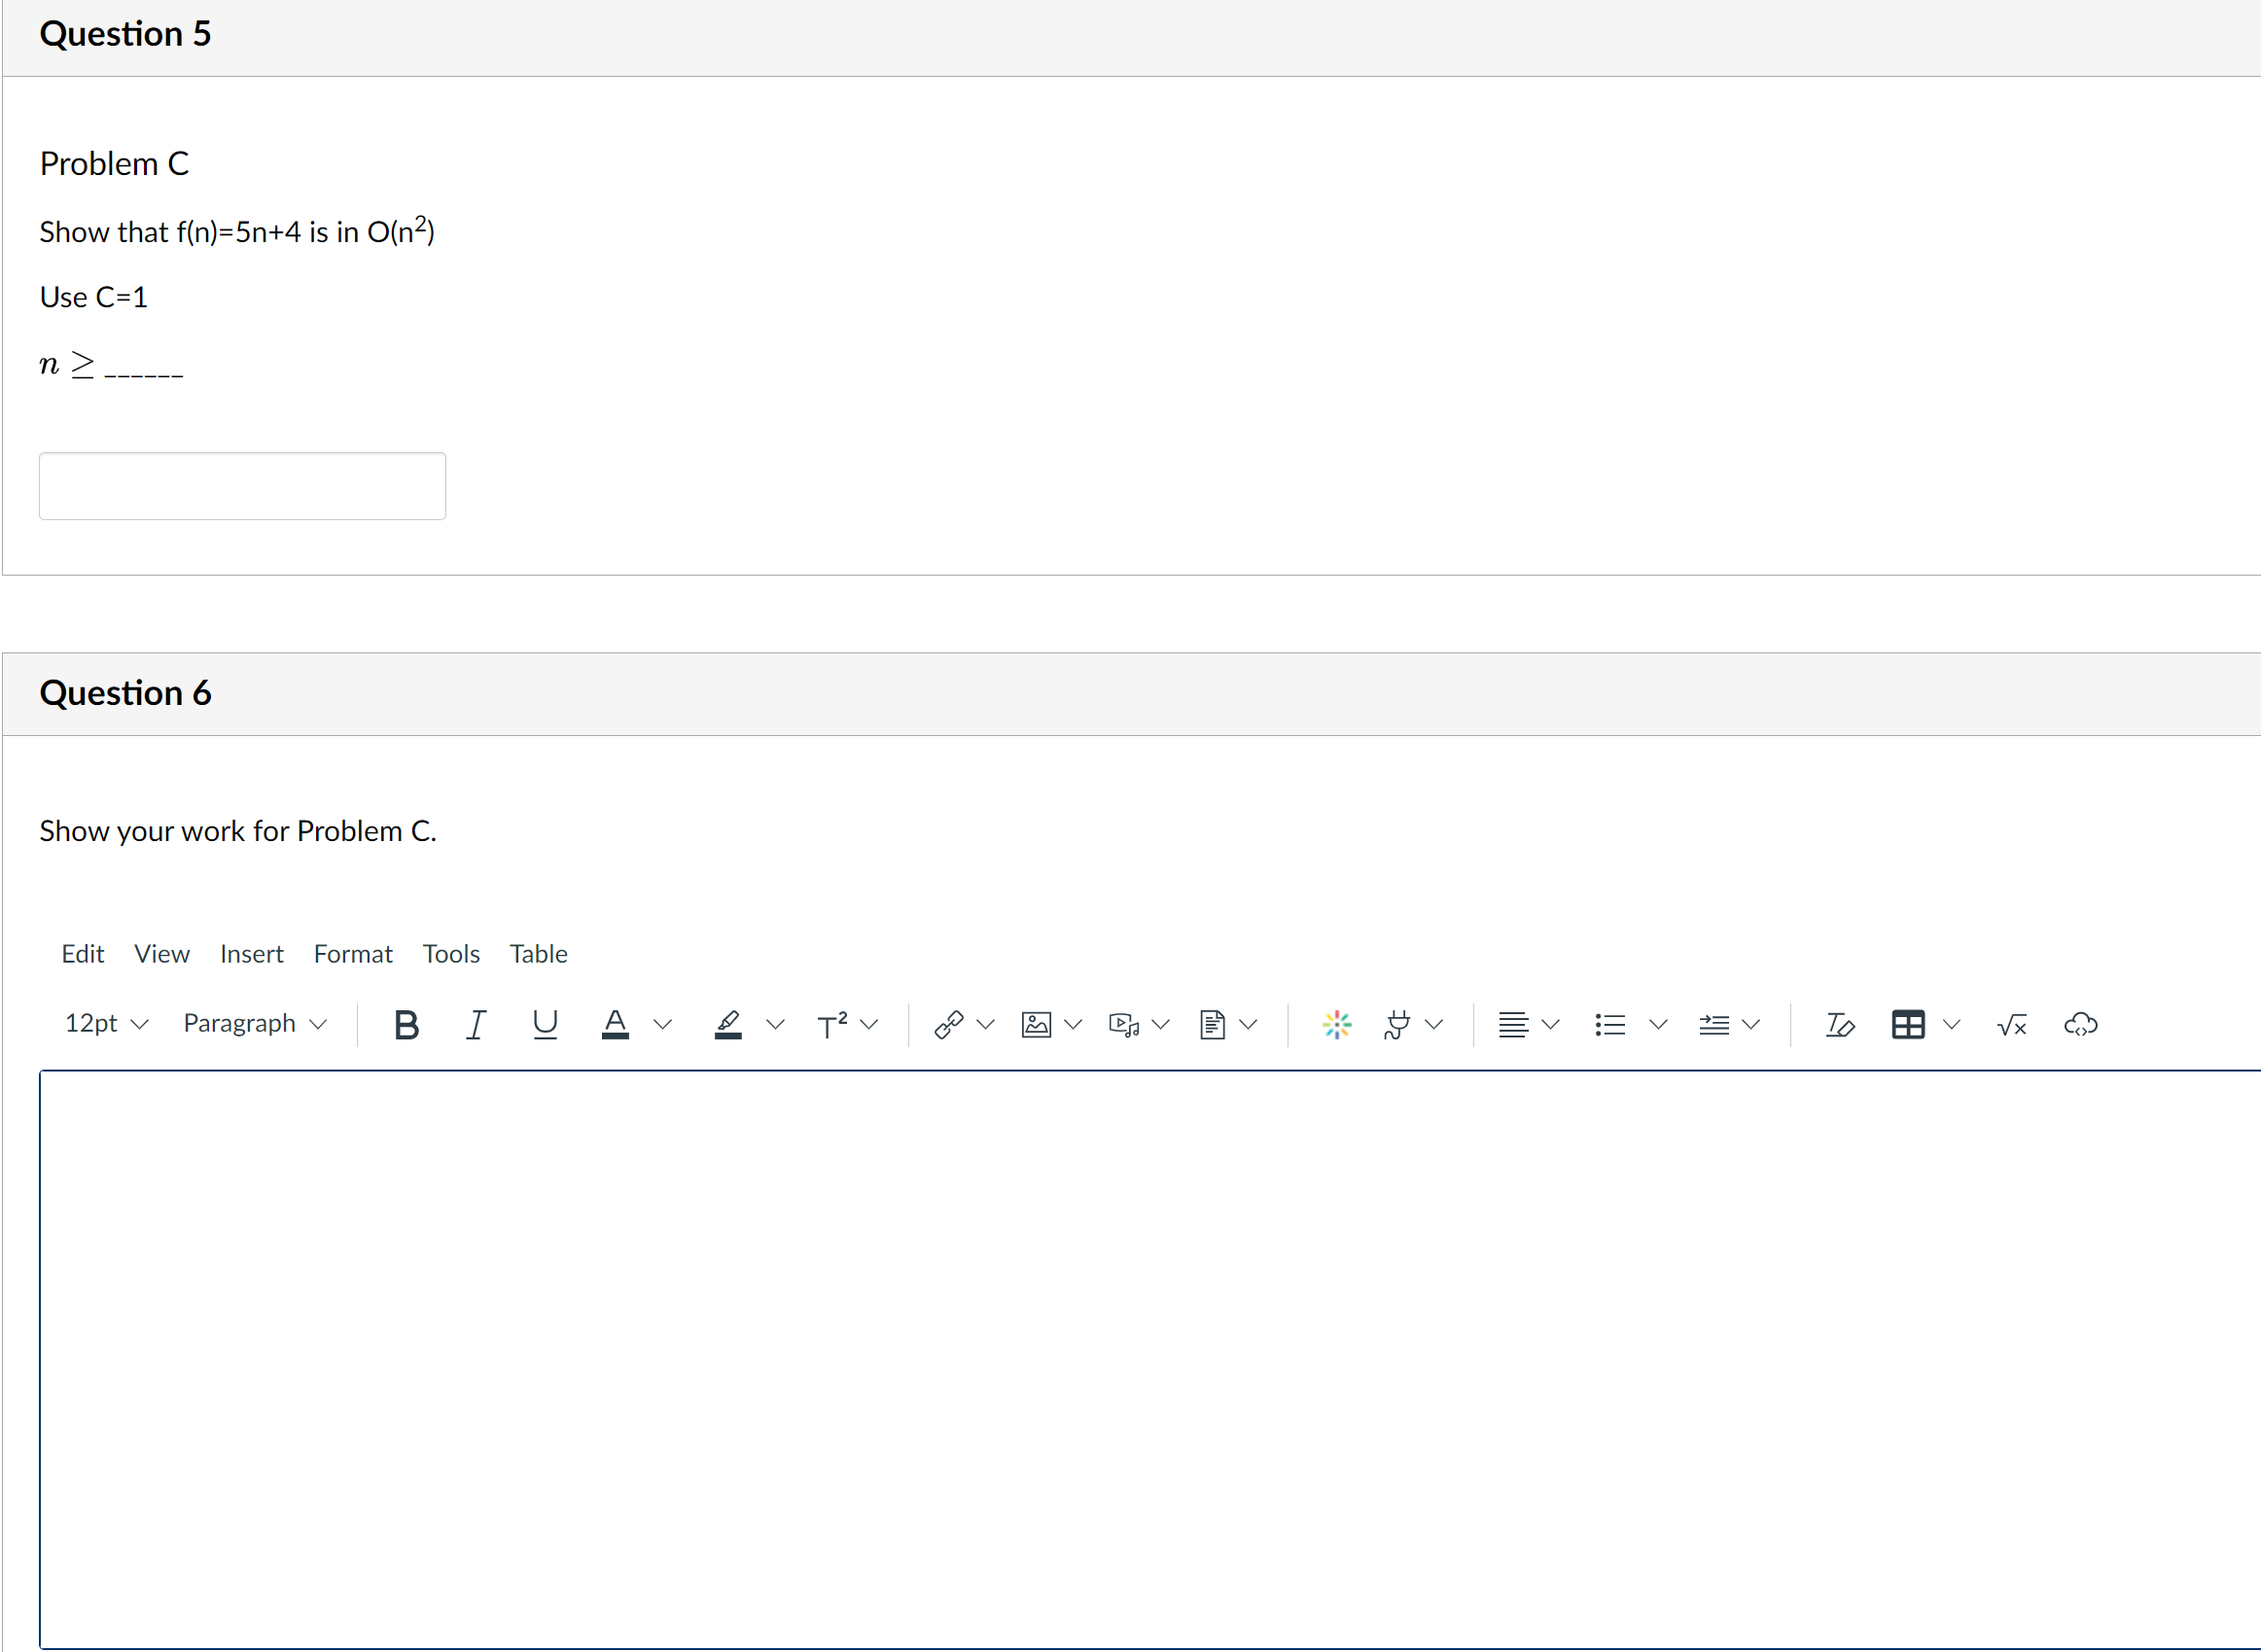This screenshot has height=1652, width=2261.
Task: Apply italic formatting
Action: (x=477, y=1024)
